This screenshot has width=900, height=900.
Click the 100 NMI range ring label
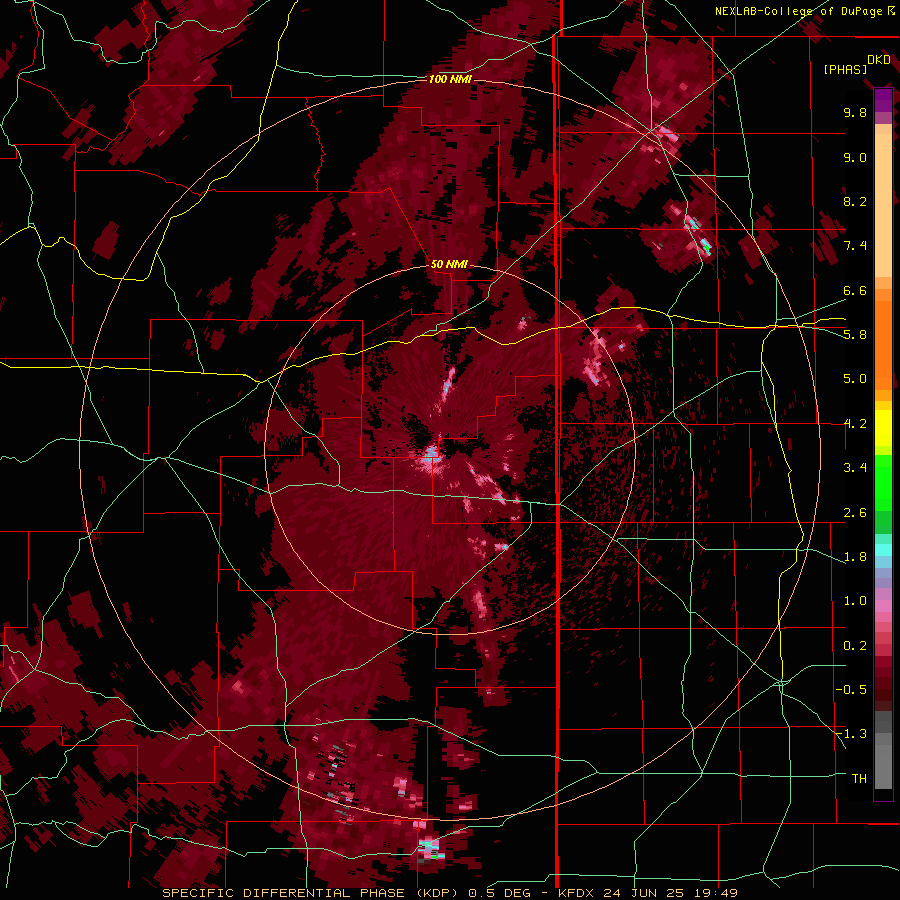[x=450, y=79]
